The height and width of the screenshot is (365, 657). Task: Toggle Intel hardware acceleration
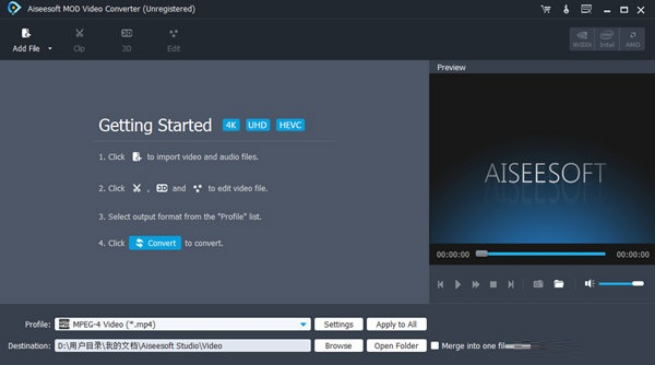(607, 39)
